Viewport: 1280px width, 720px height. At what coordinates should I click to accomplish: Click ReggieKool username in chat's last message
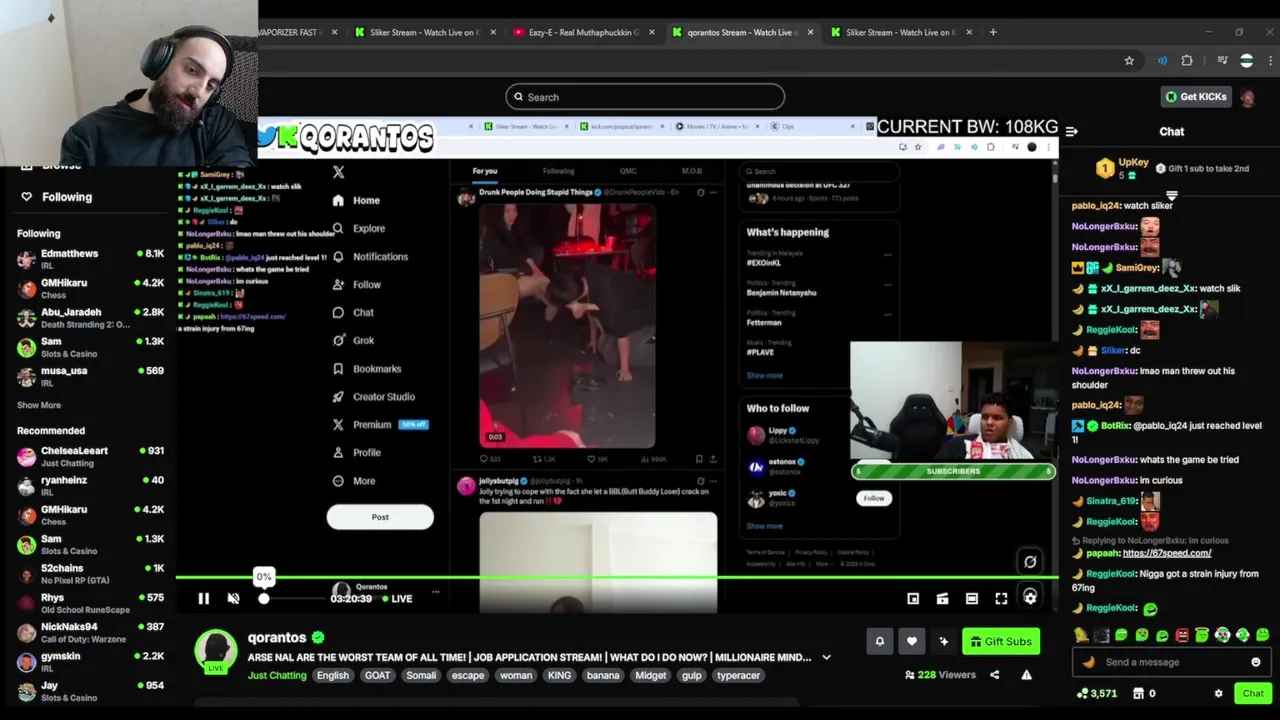point(1110,608)
